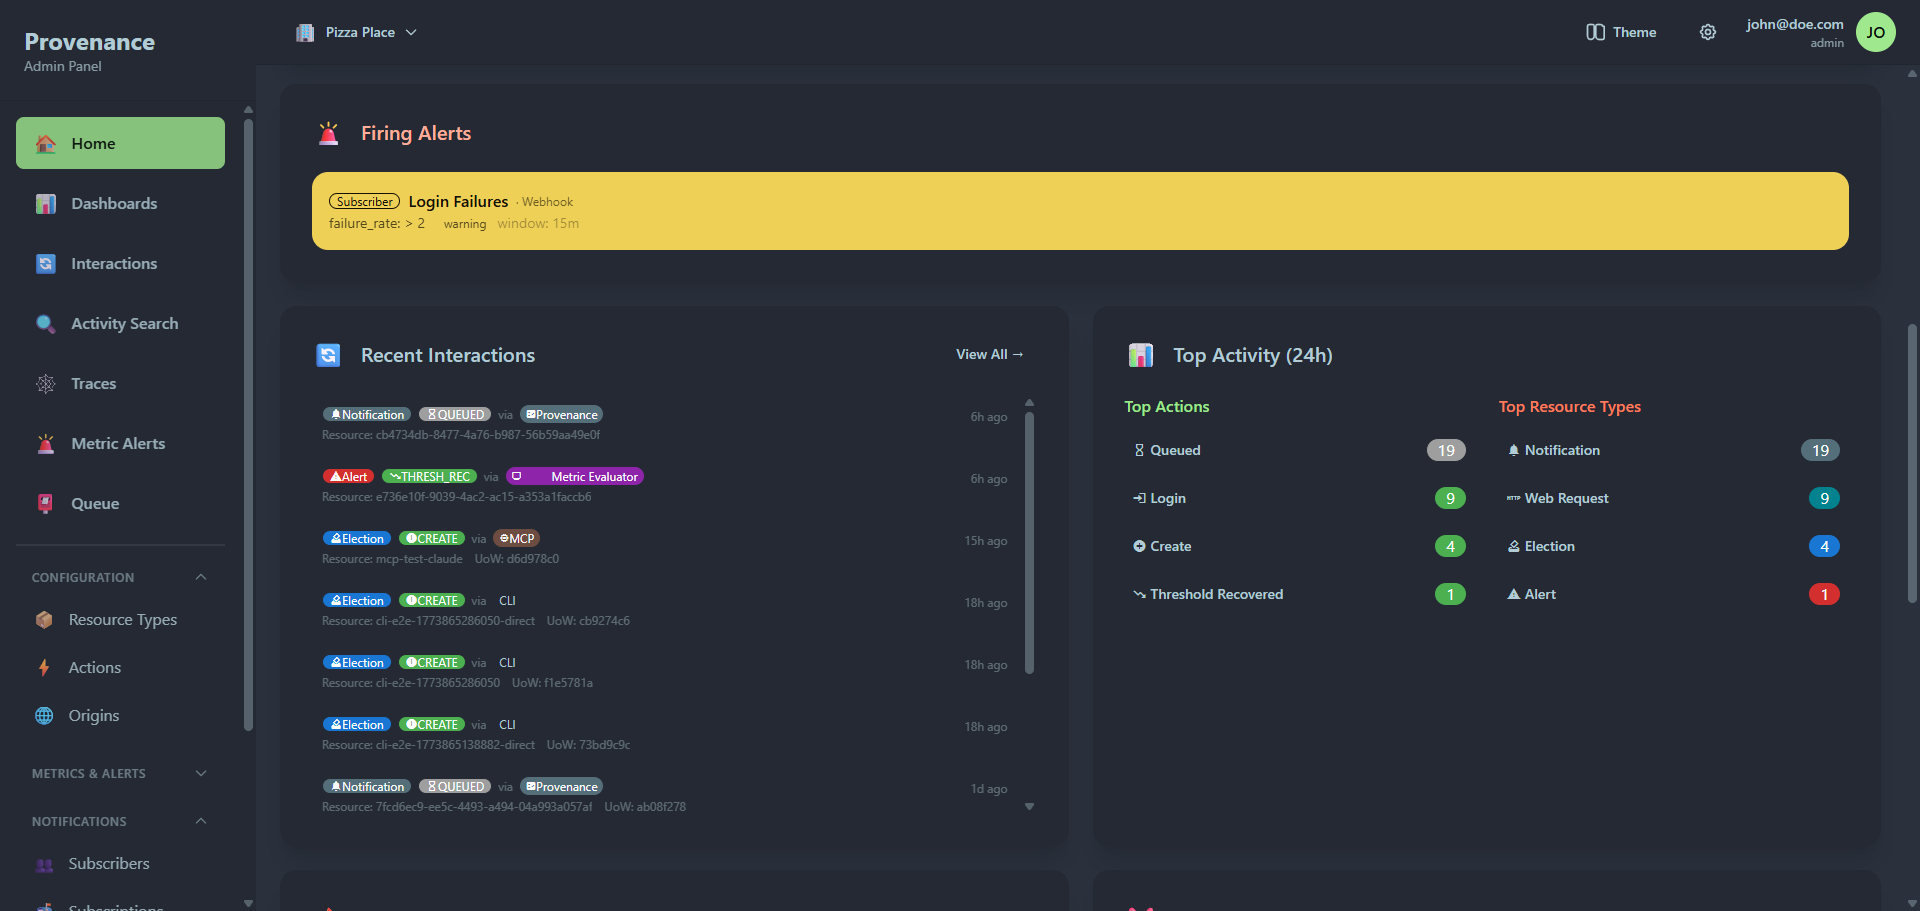
Task: Click the Traces snowflake icon
Action: click(x=45, y=383)
